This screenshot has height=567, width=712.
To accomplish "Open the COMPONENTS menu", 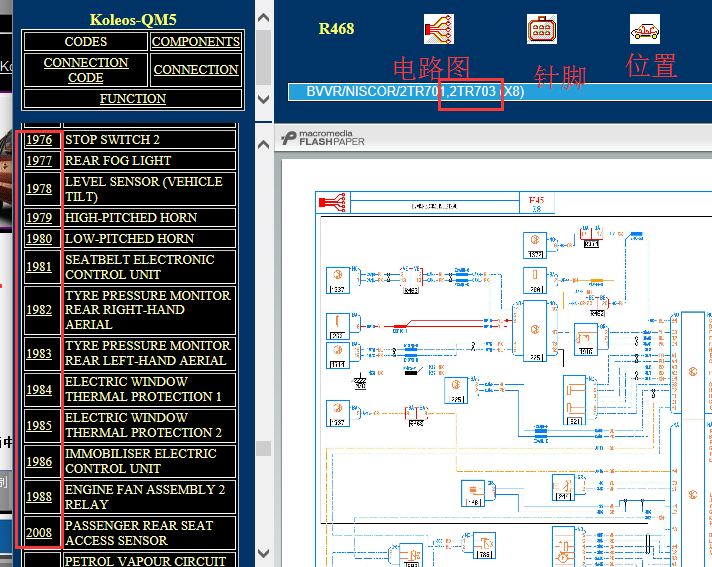I will [x=196, y=41].
